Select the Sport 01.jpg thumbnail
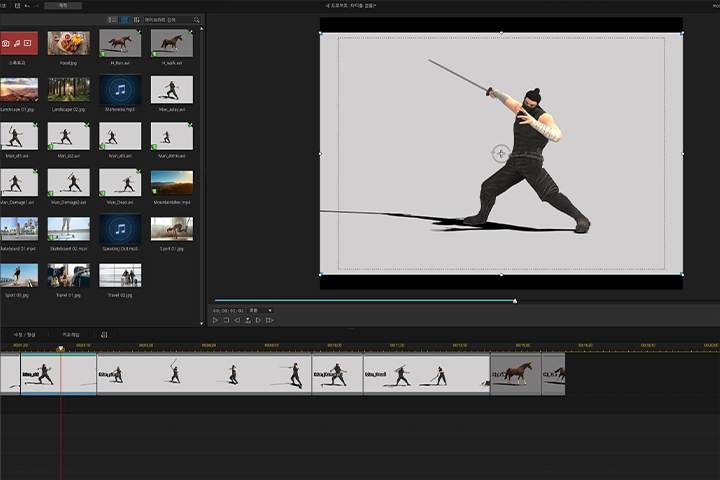The width and height of the screenshot is (720, 480). tap(172, 229)
